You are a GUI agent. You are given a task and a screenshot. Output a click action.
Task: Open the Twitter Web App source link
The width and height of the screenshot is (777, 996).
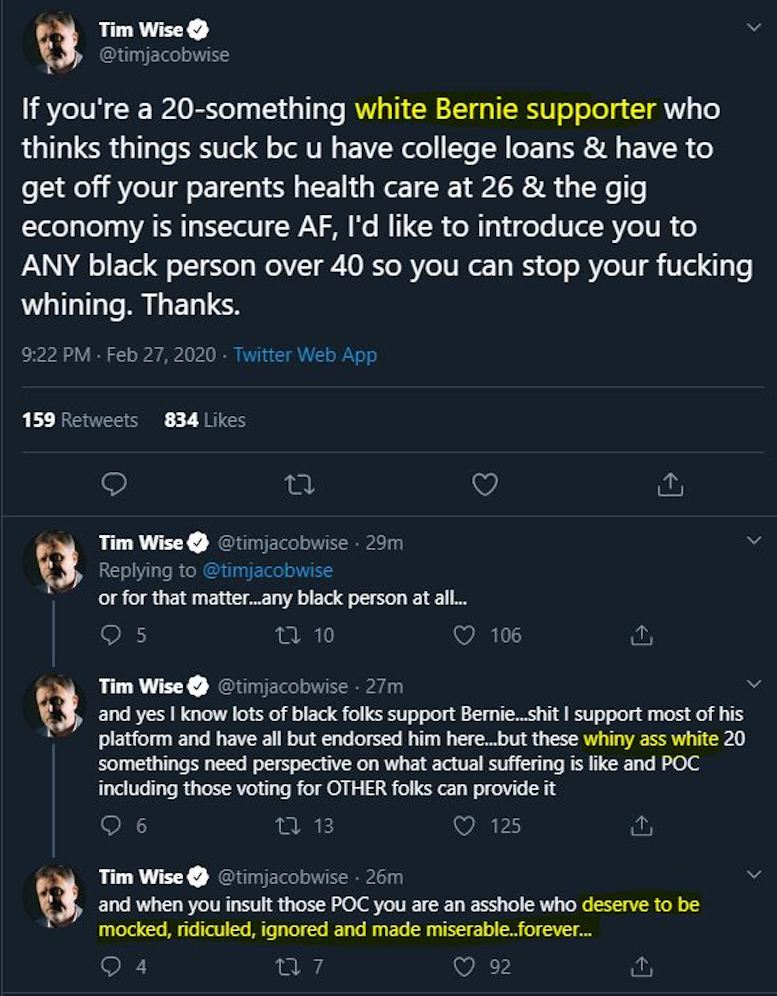pos(305,355)
